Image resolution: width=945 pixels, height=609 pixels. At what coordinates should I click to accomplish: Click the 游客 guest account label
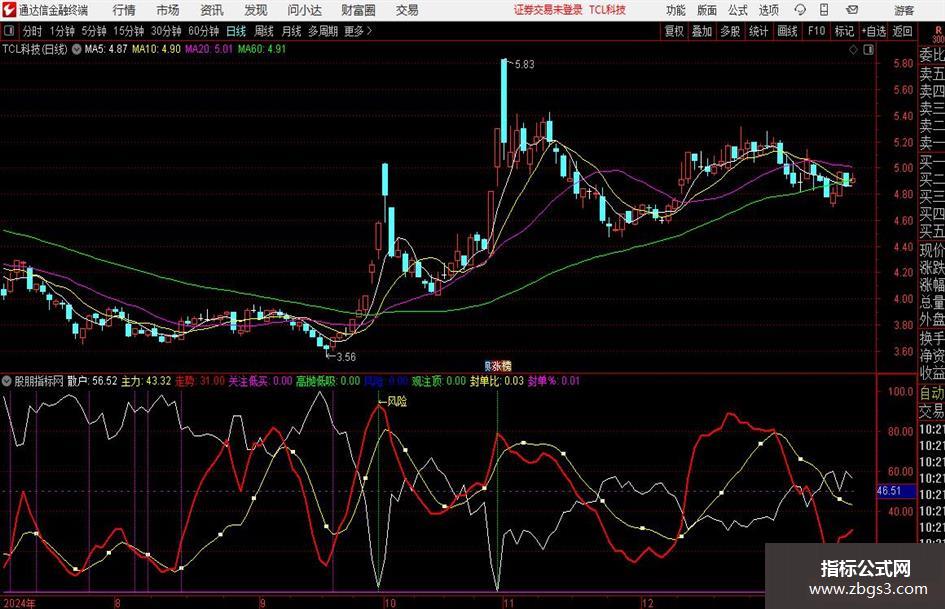coord(903,10)
